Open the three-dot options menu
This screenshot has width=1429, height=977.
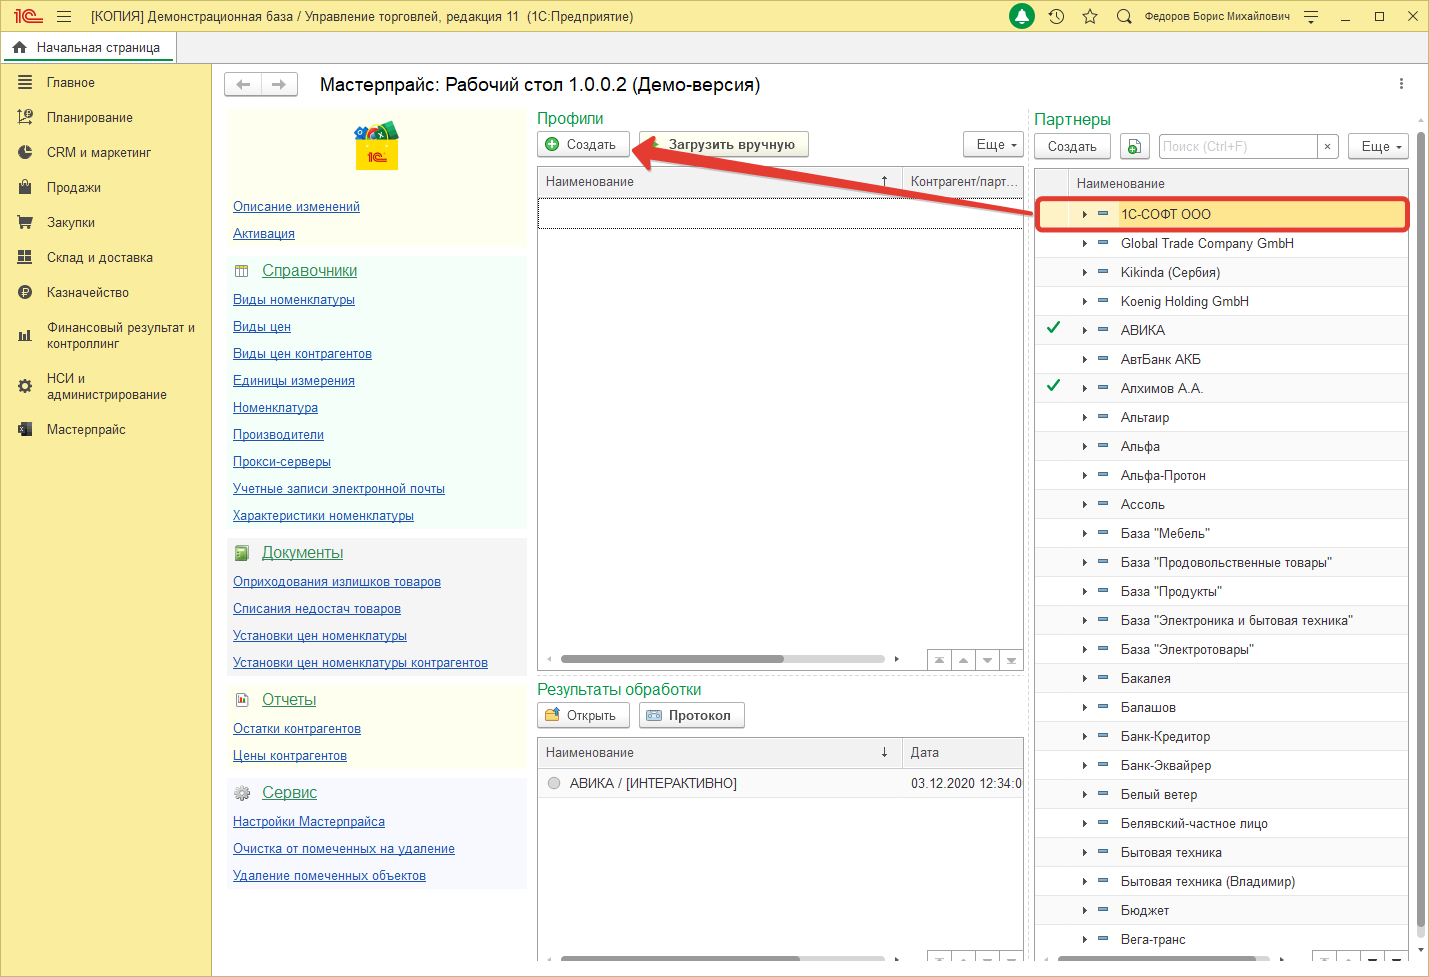[1401, 84]
